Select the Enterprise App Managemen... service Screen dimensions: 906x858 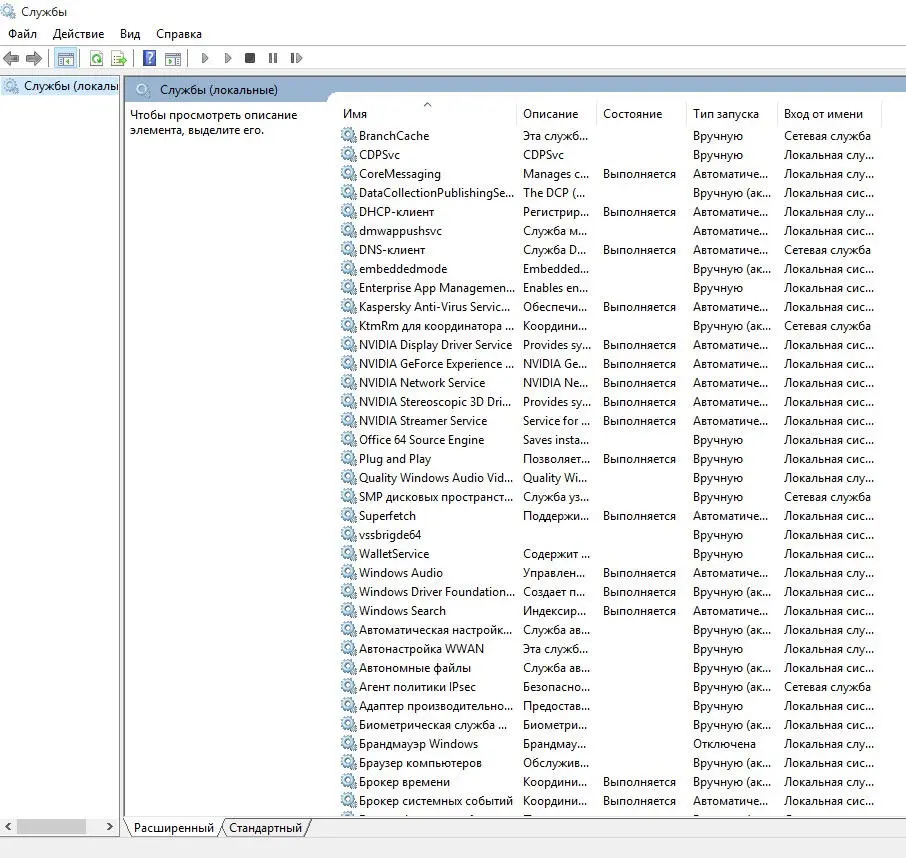[x=436, y=288]
